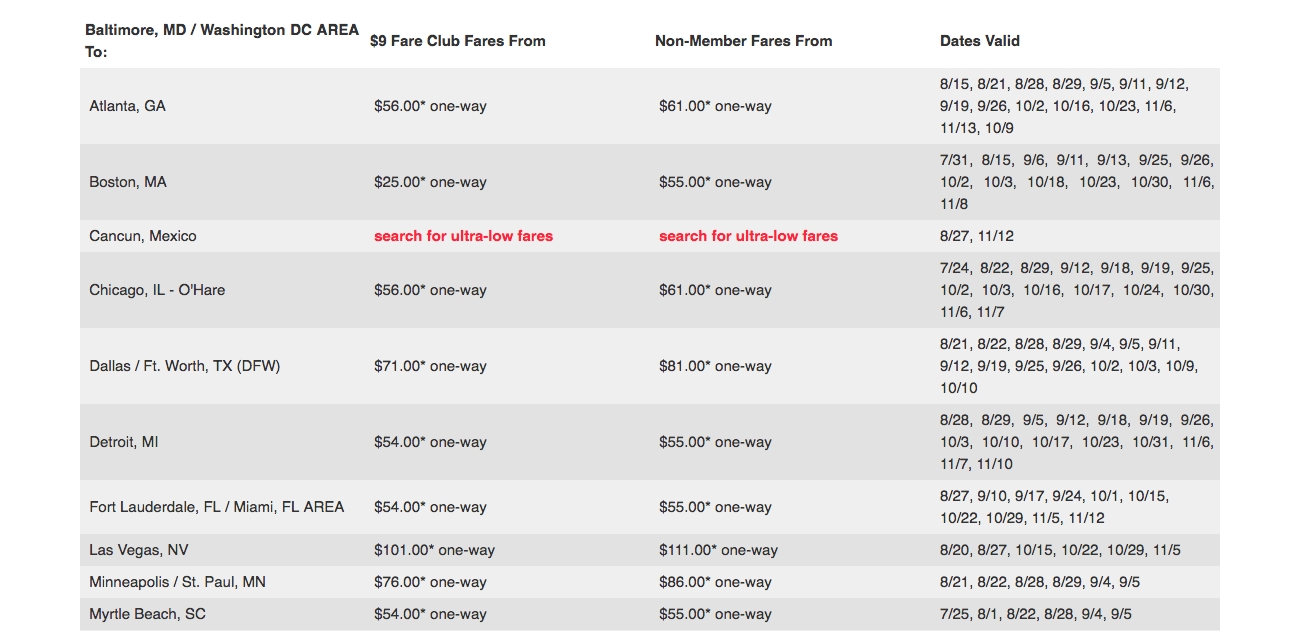Click Cancun's Non-Member ultra-low fares link

(x=748, y=236)
